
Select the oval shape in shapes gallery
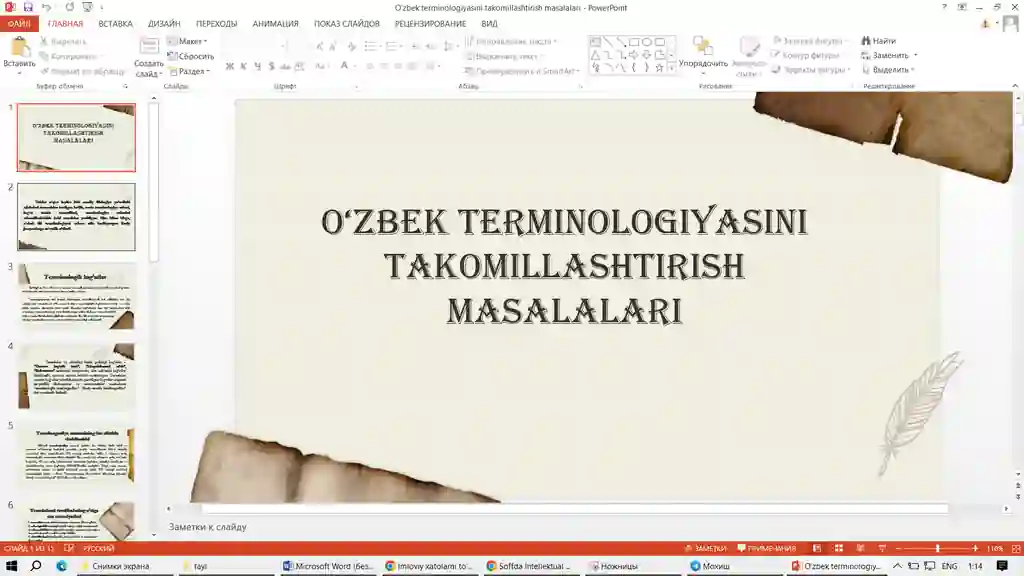click(647, 42)
